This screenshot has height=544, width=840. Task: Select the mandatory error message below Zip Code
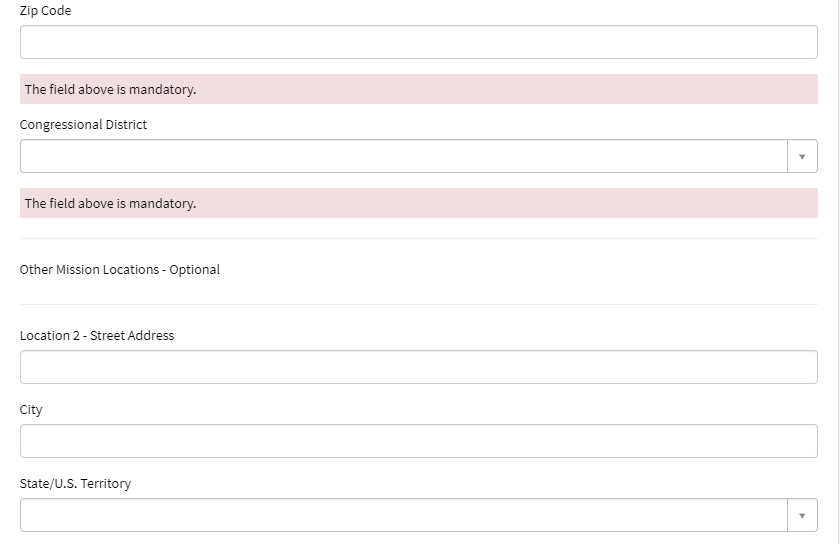point(110,90)
